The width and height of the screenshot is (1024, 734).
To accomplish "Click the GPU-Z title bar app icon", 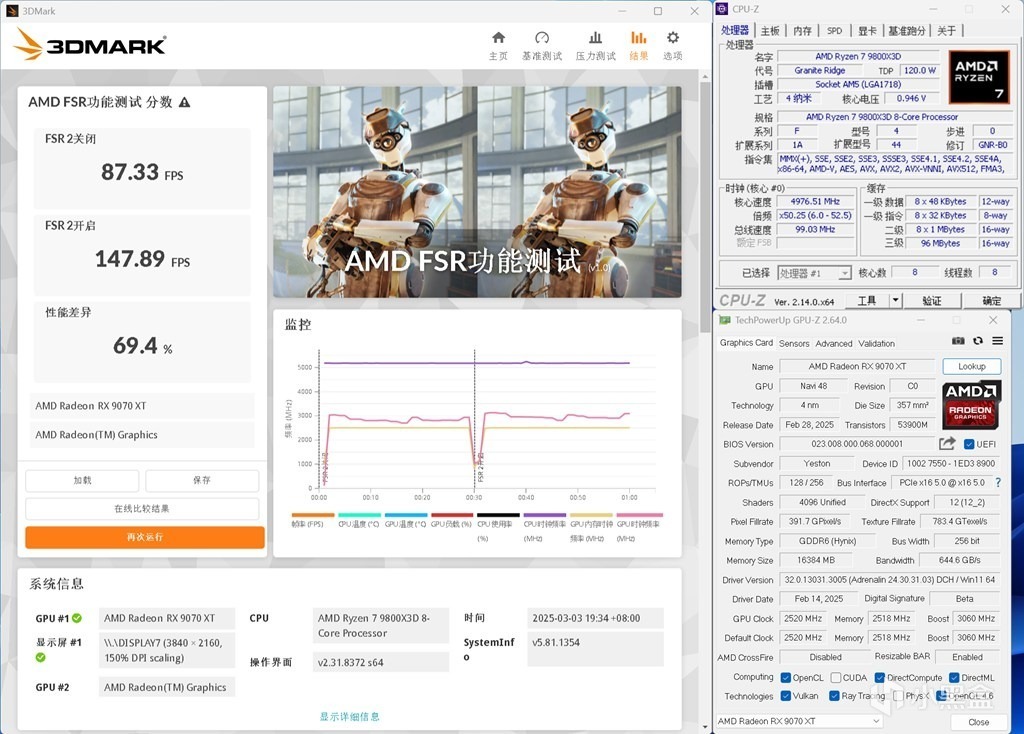I will [x=724, y=320].
